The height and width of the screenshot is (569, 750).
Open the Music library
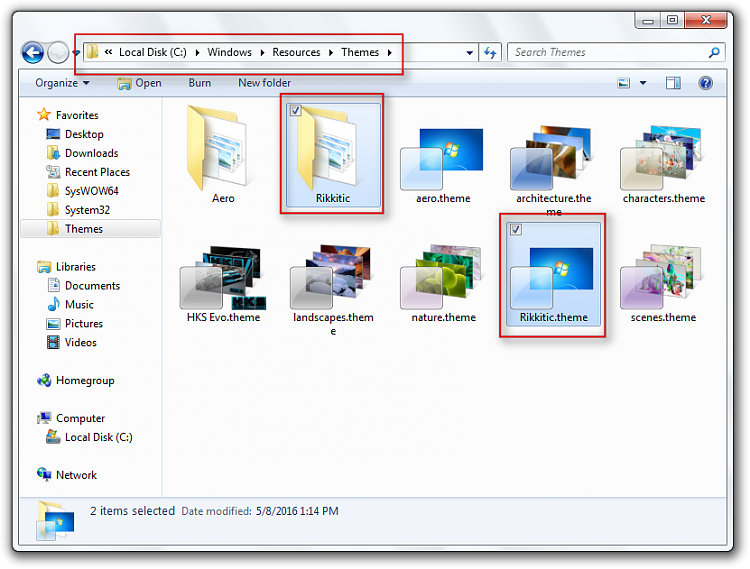[70, 304]
